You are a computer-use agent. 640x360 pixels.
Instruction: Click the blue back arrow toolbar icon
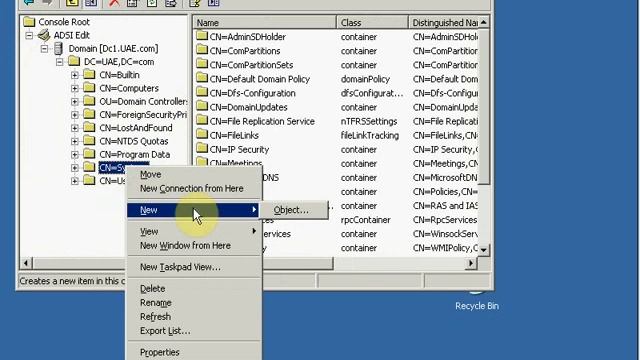[29, 2]
